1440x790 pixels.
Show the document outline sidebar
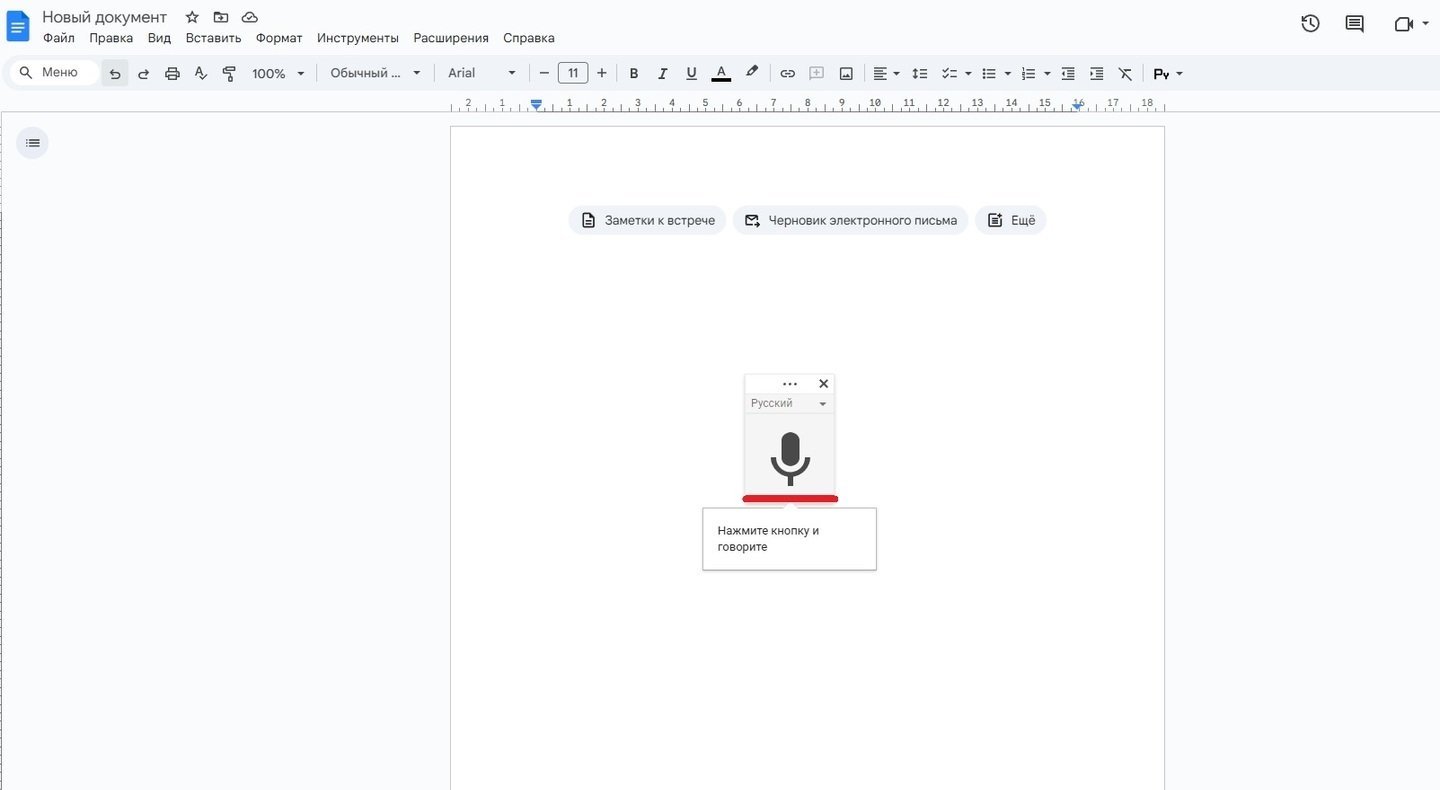click(32, 143)
